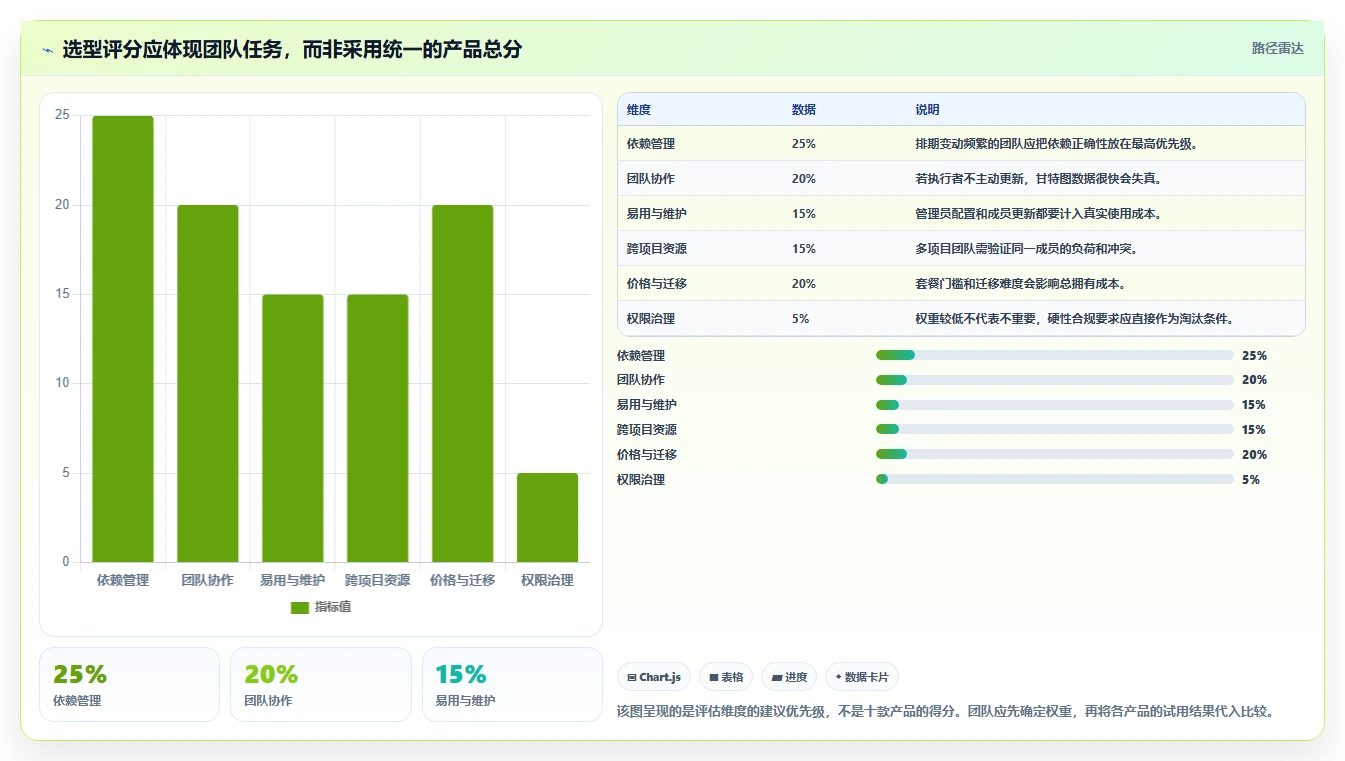Select the 进度 tag chip
The height and width of the screenshot is (761, 1345).
point(789,677)
